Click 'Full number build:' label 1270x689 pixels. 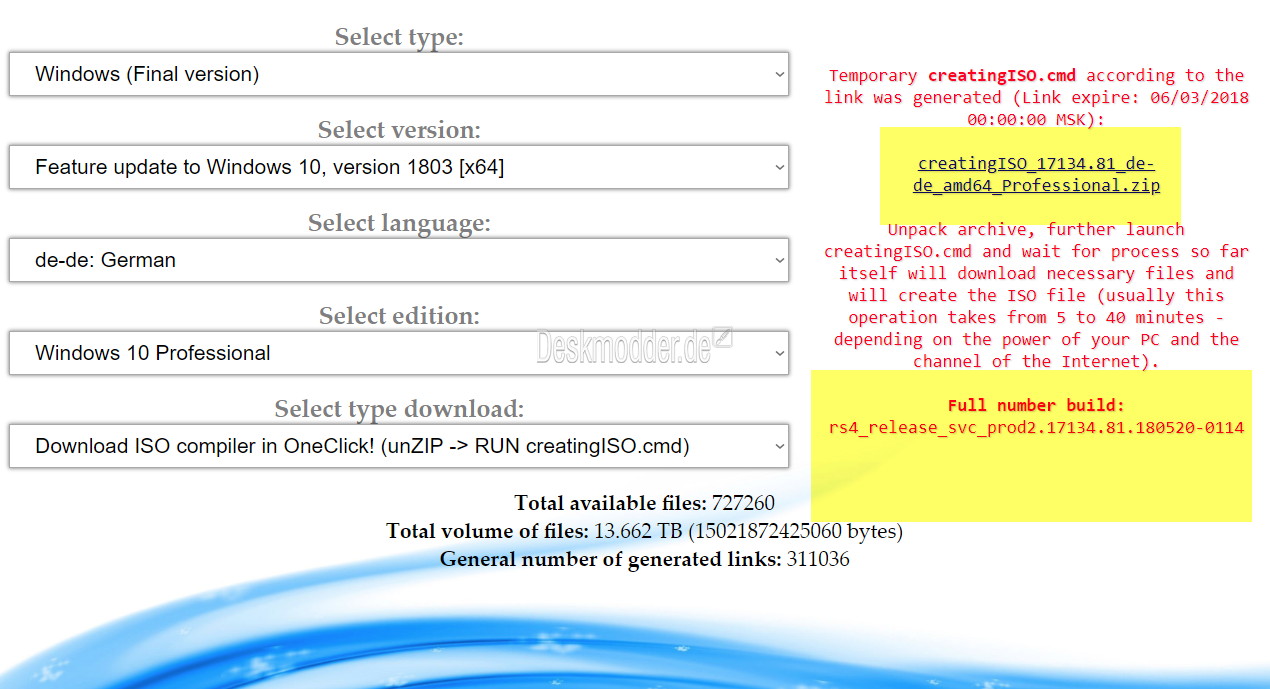[1036, 405]
